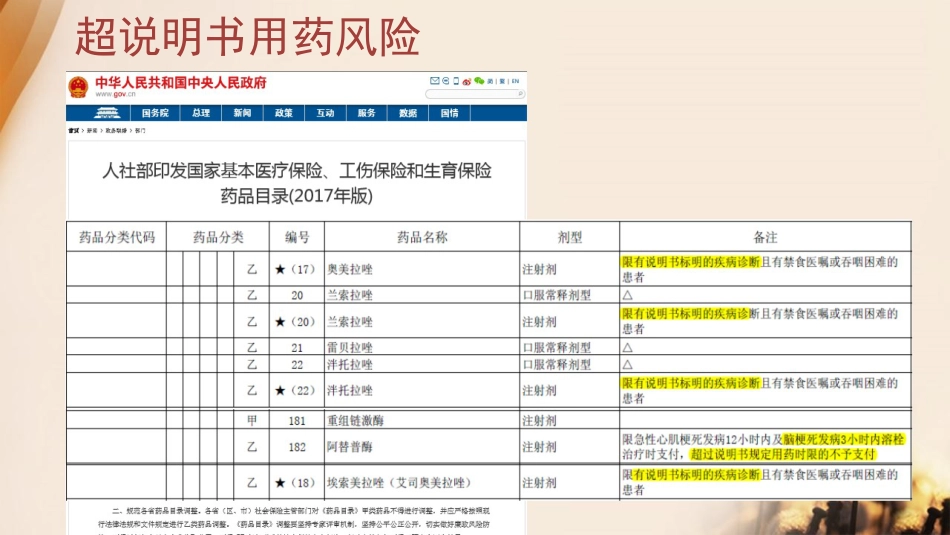This screenshot has height=535, width=950.
Task: Open the 互动 navigation tab
Action: [325, 113]
